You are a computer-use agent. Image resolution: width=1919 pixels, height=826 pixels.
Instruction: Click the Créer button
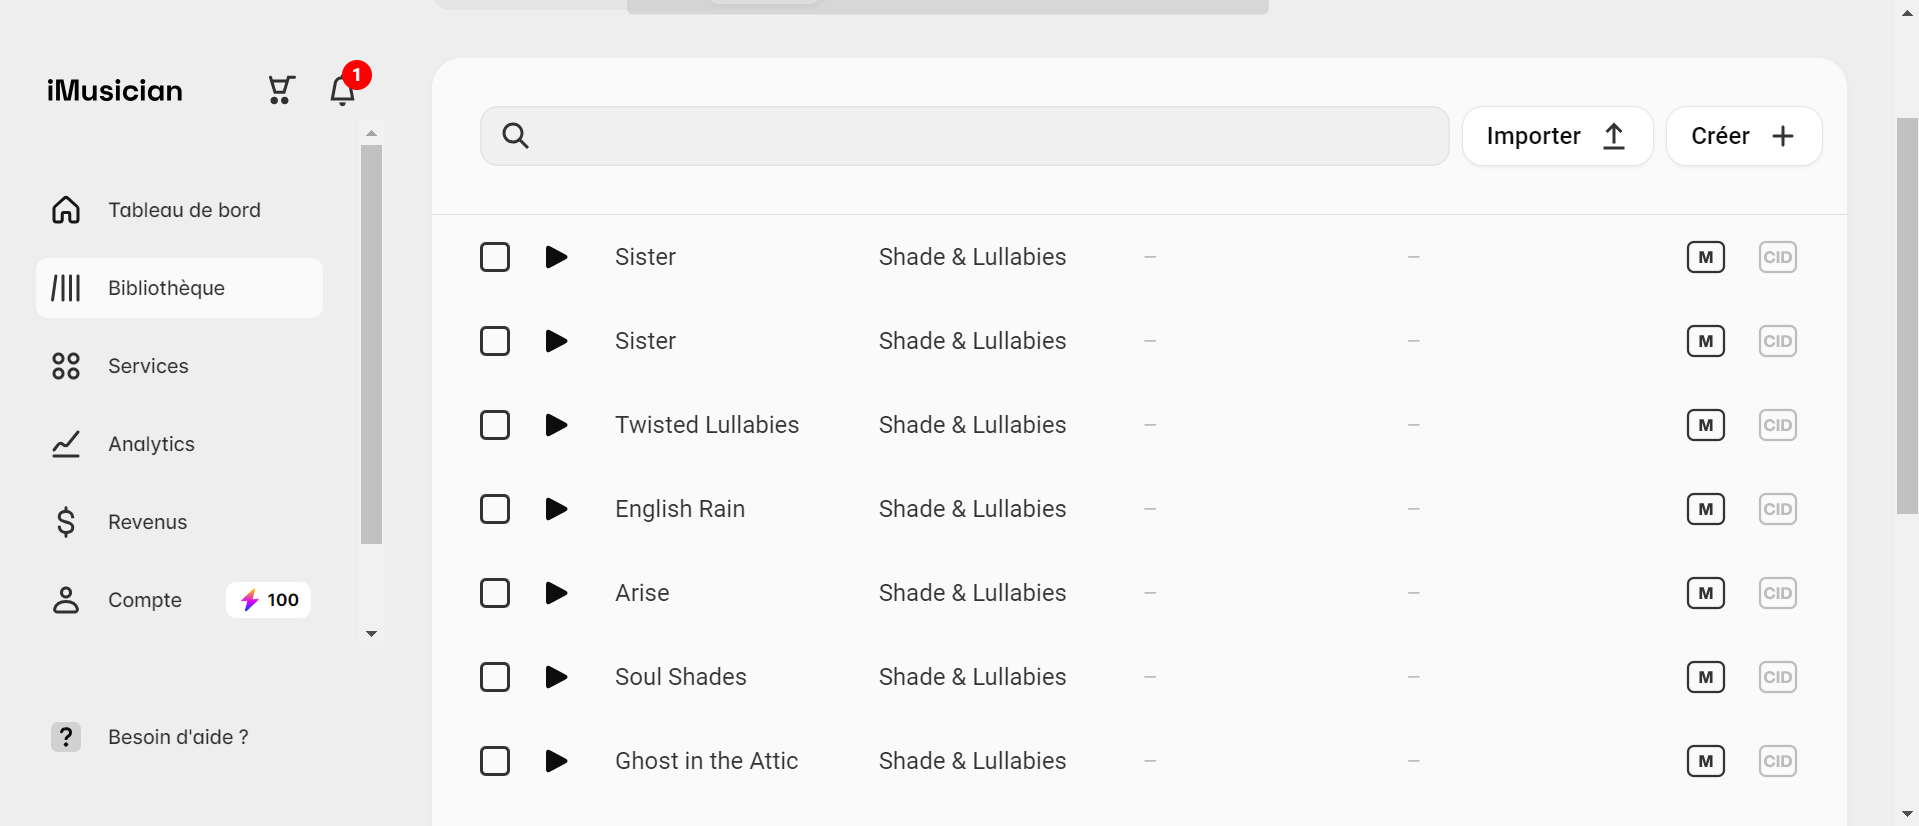click(1743, 136)
